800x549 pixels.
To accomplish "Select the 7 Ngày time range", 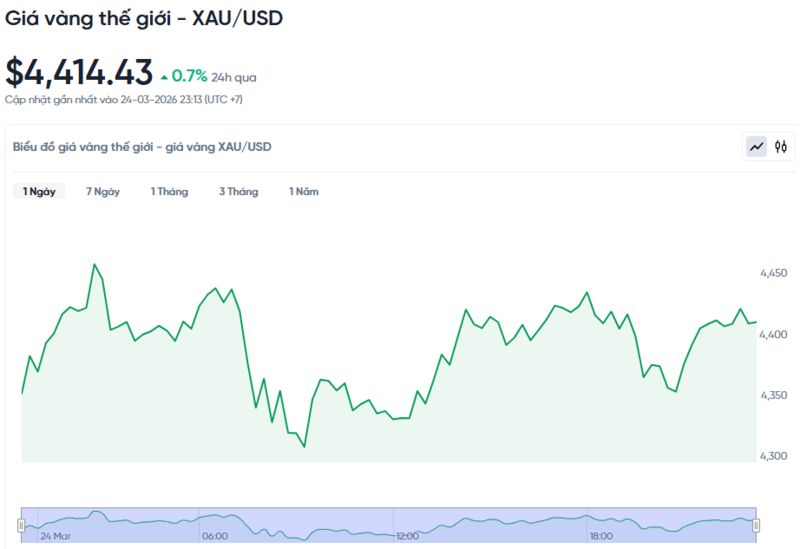I will coord(103,191).
